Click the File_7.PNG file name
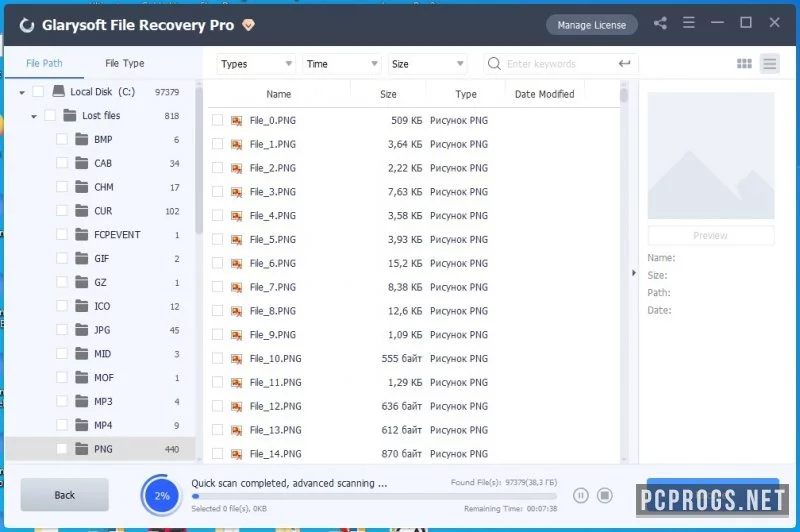This screenshot has height=532, width=800. pos(272,287)
